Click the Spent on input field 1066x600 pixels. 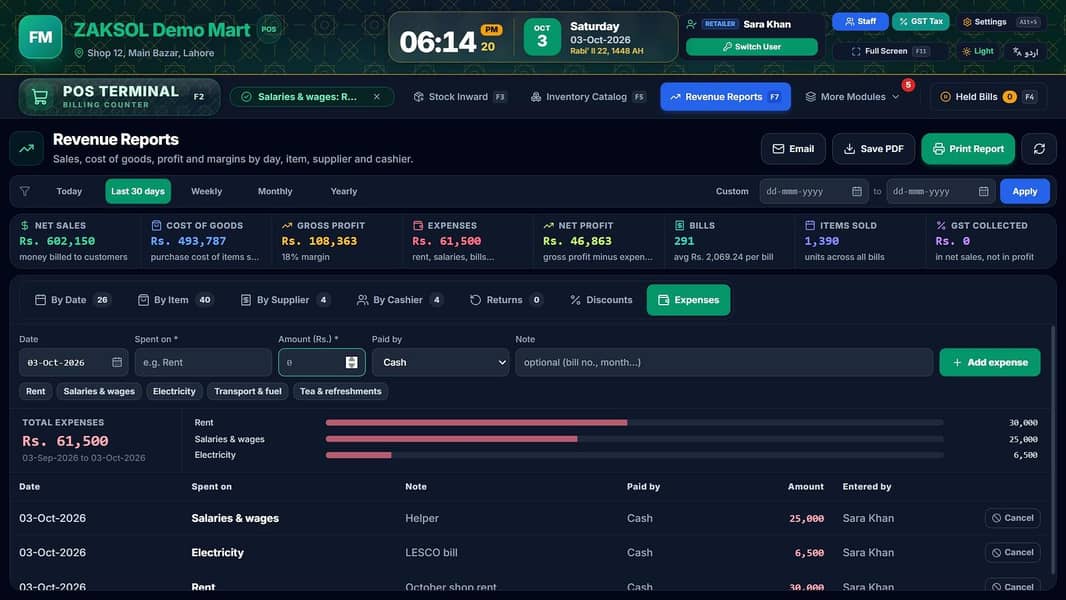click(203, 362)
